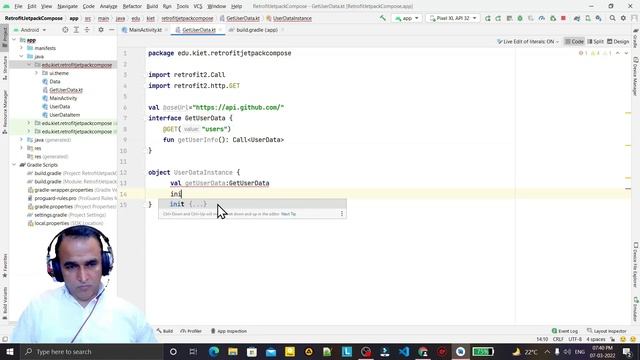Open Microsoft Edge from the taskbar
640x360 pixels.
[213, 351]
